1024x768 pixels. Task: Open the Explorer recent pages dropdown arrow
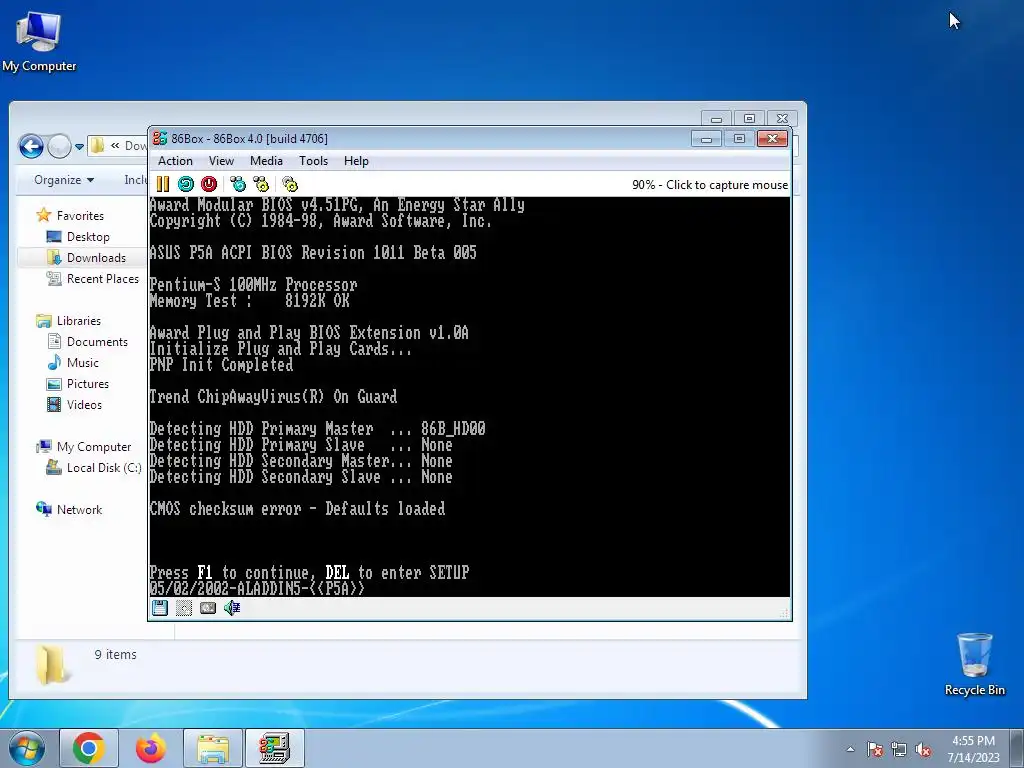pos(79,146)
